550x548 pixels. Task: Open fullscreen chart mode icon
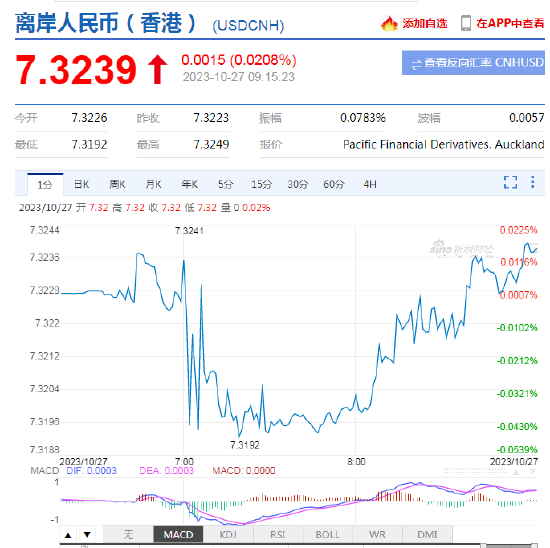(x=510, y=182)
